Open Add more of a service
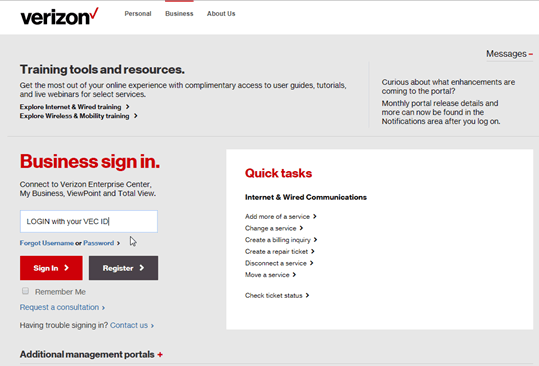The height and width of the screenshot is (366, 539). (280, 217)
